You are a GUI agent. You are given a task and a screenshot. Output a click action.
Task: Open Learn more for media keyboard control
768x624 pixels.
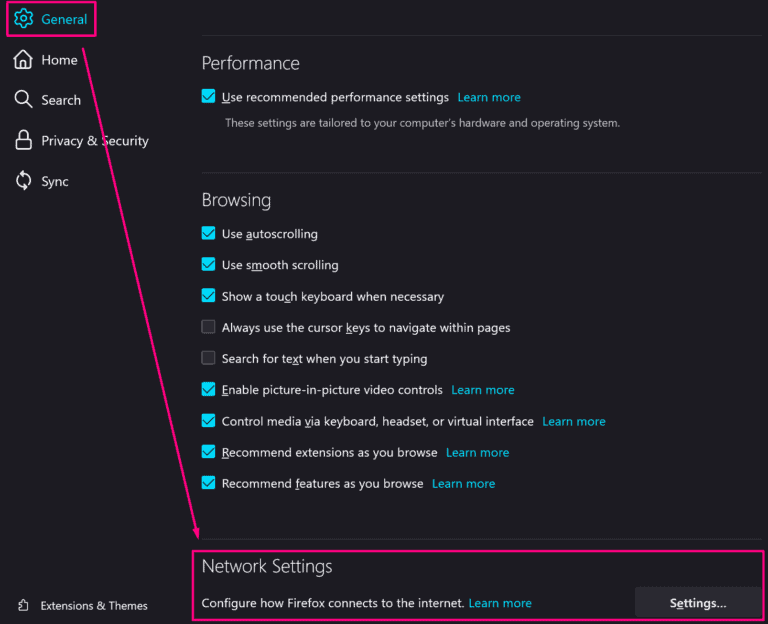click(x=573, y=421)
